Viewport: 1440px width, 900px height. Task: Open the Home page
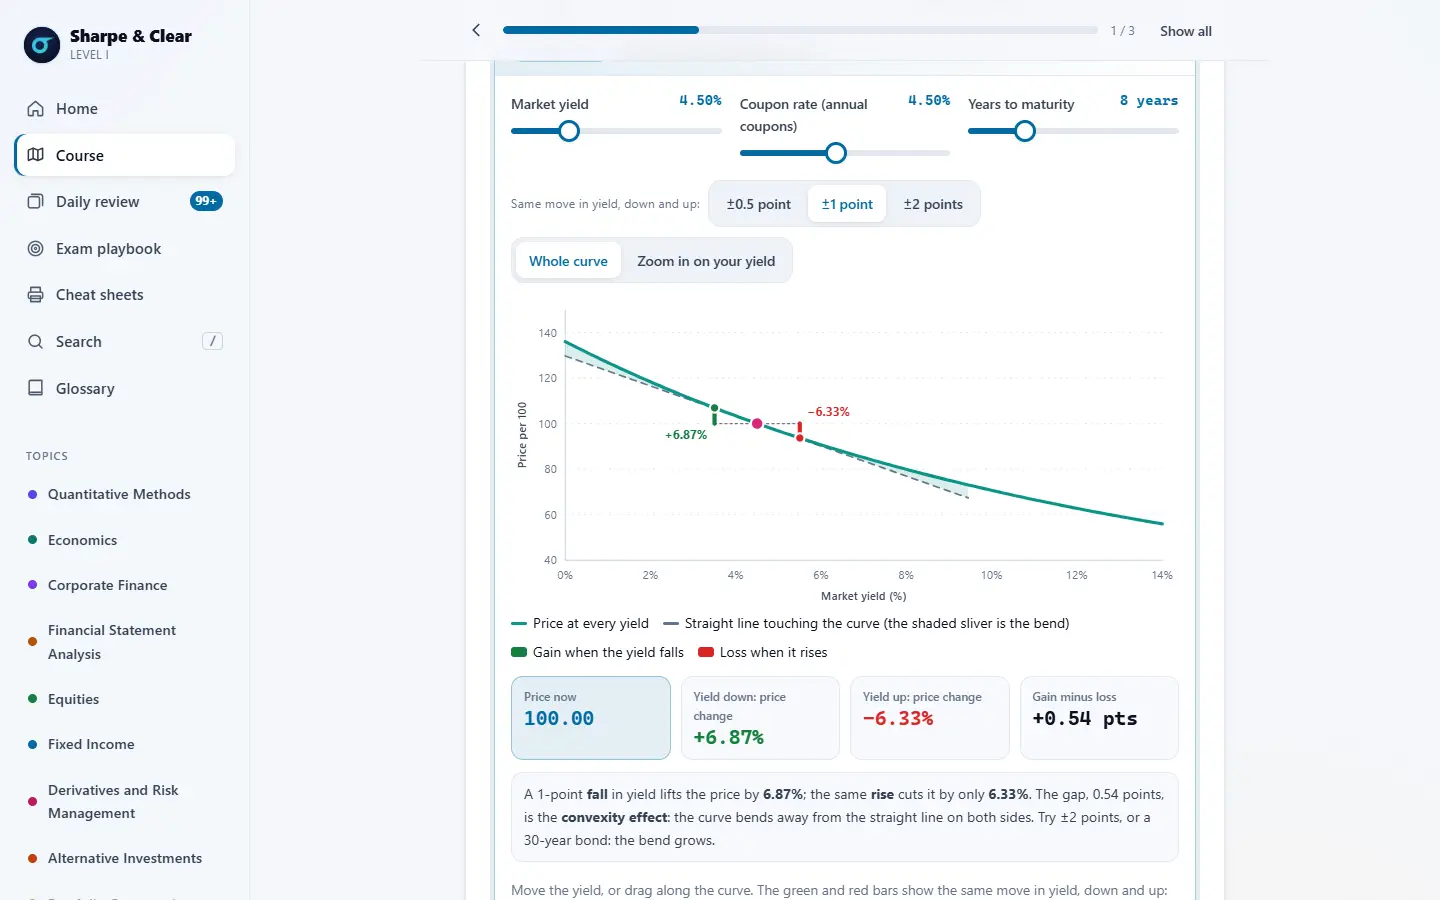125,109
